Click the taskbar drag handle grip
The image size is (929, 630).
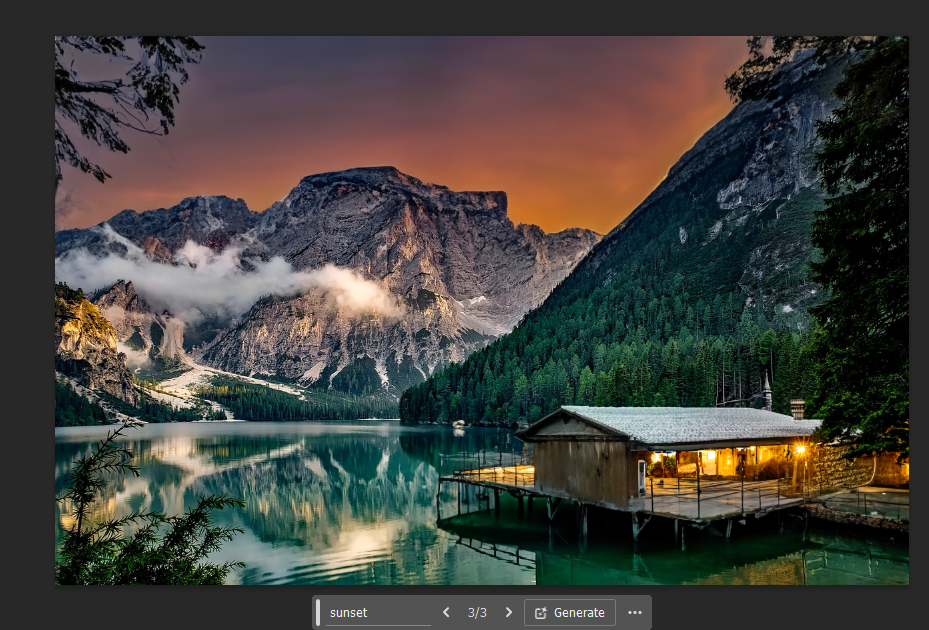318,613
